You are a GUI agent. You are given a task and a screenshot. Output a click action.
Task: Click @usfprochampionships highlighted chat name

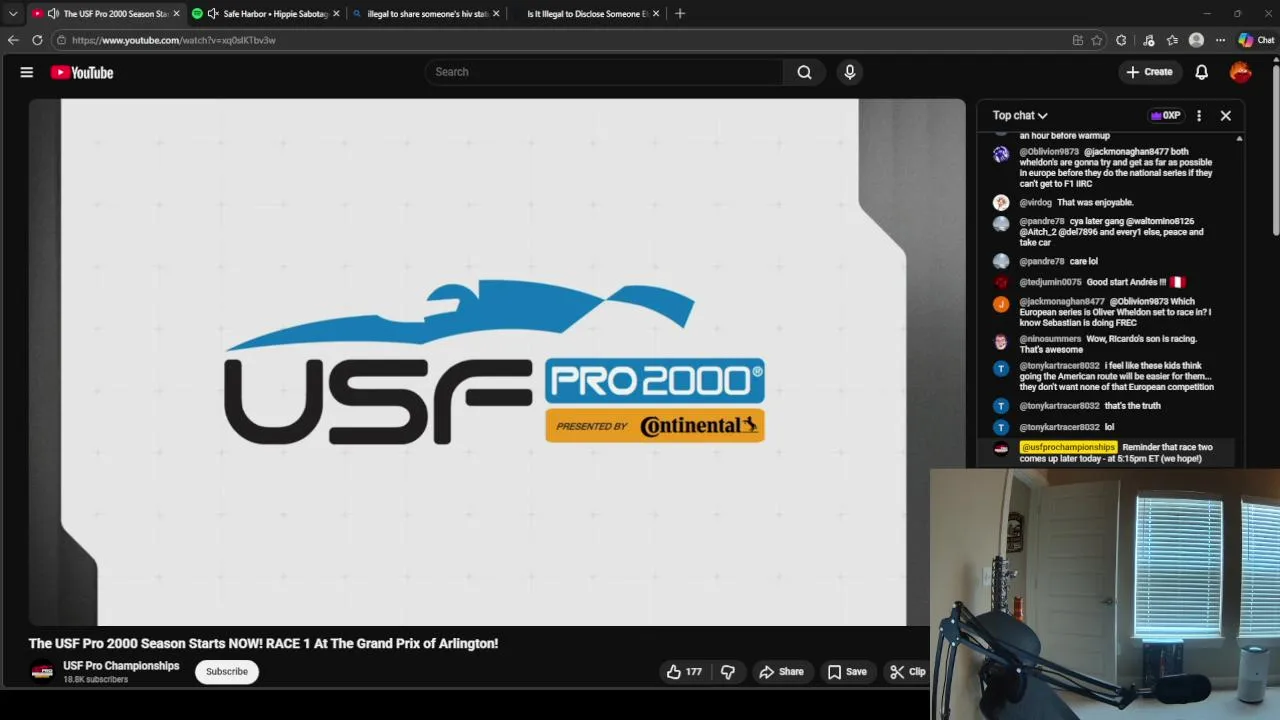[1068, 447]
